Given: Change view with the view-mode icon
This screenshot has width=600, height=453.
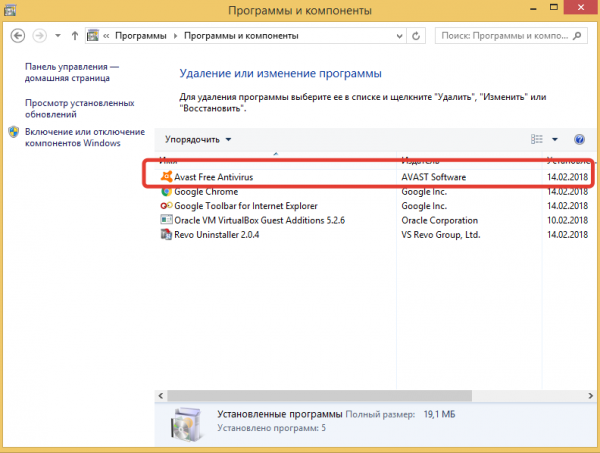Looking at the screenshot, I should 536,139.
